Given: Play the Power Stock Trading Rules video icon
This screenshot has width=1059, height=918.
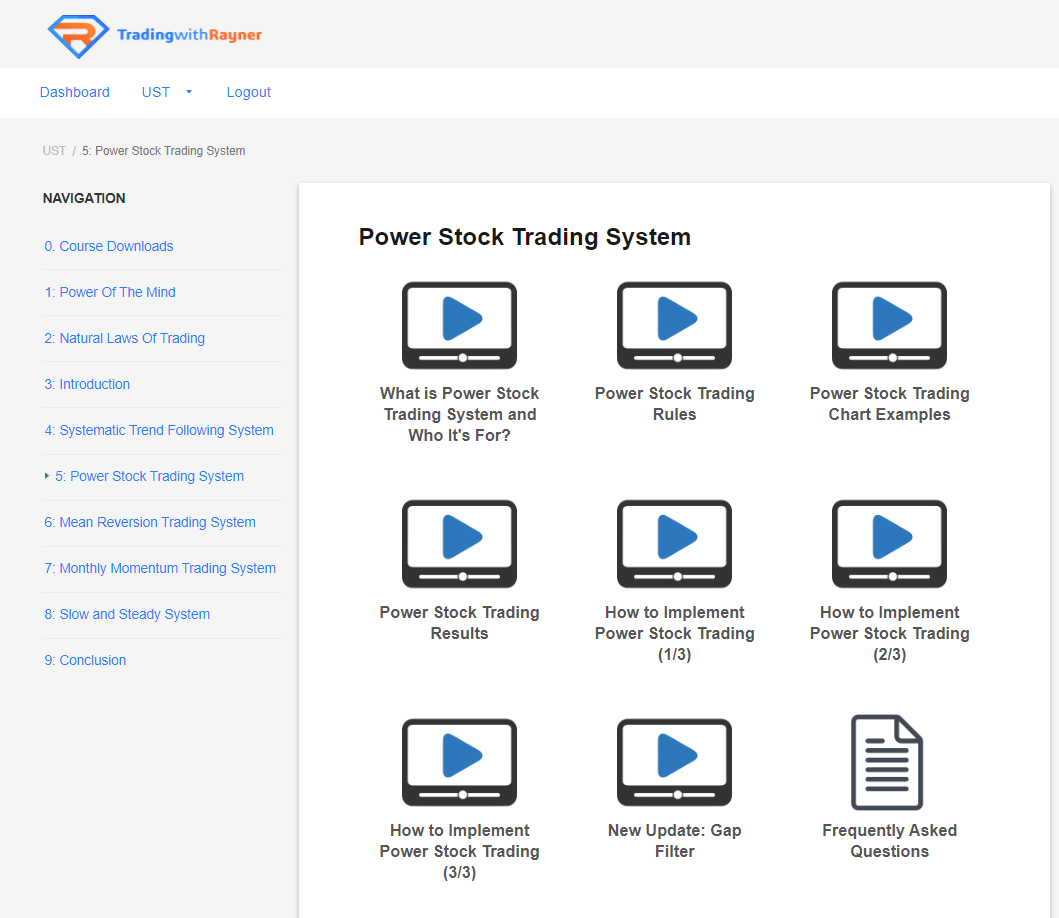Looking at the screenshot, I should [674, 325].
